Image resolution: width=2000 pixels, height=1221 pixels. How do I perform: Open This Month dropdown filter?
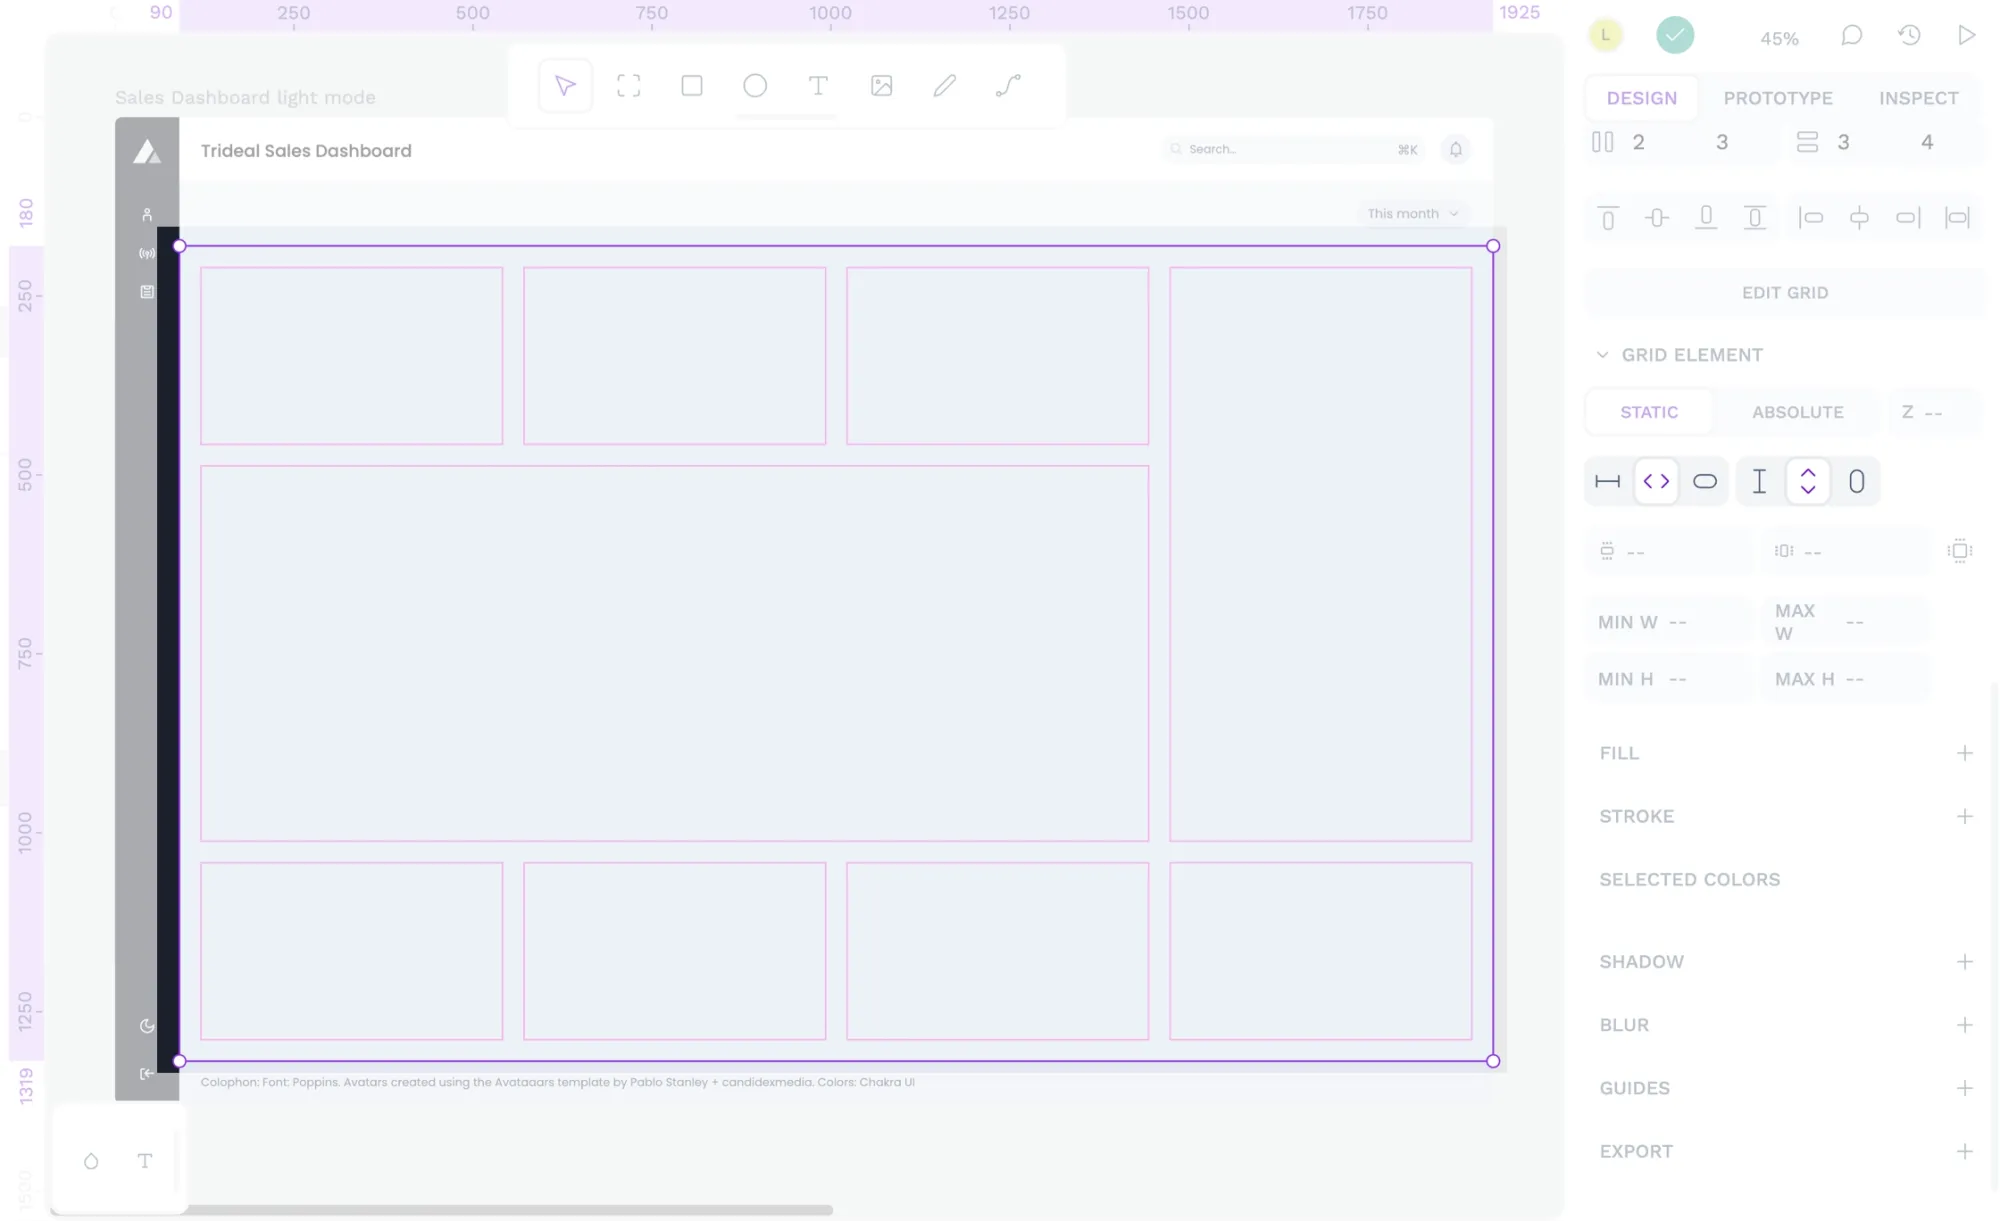point(1411,213)
